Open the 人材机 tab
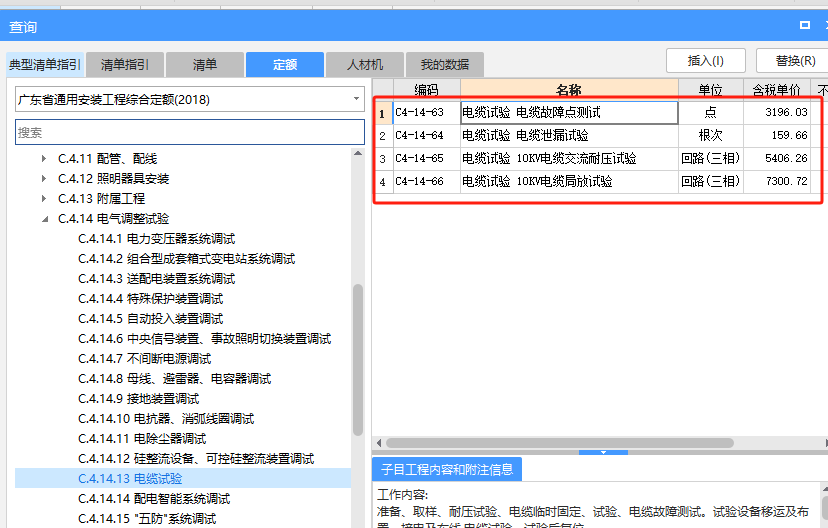Screen dimensions: 828x528 click(365, 65)
